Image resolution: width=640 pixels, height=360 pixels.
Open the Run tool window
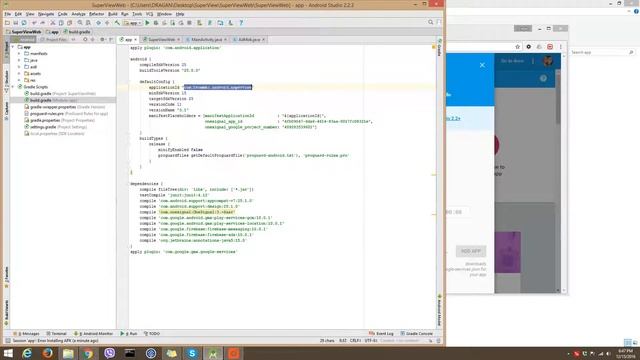(x=129, y=333)
